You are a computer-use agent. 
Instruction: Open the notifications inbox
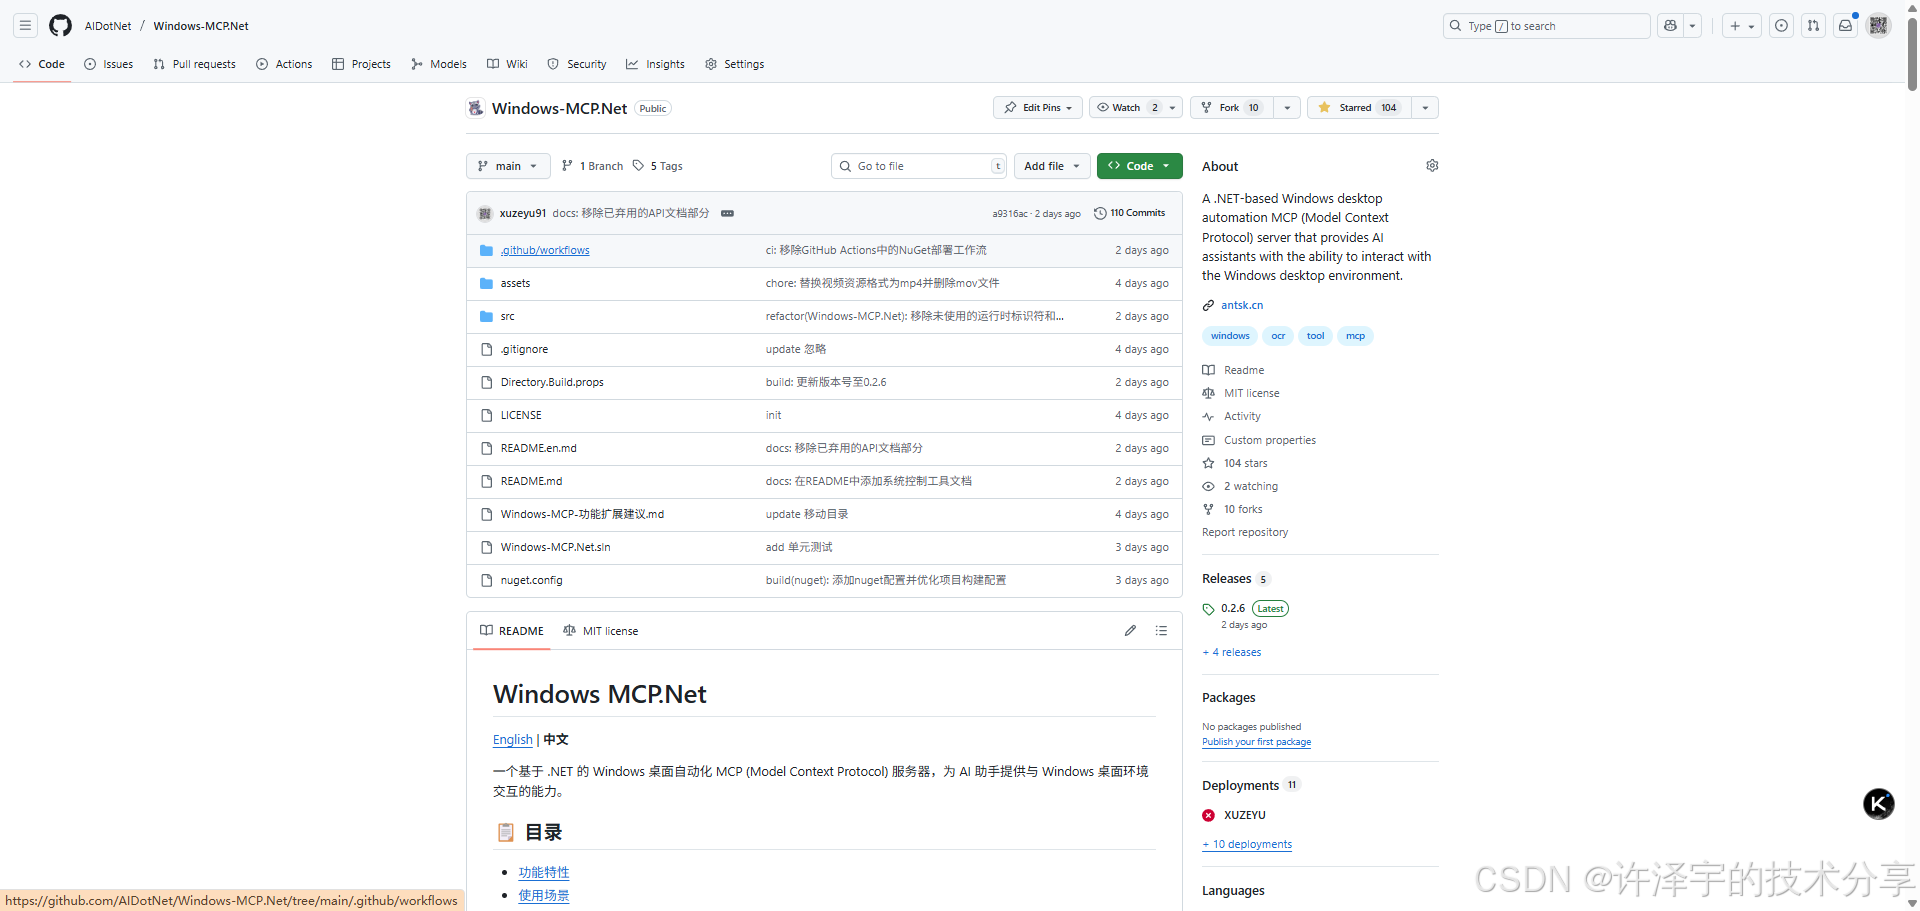(1846, 26)
